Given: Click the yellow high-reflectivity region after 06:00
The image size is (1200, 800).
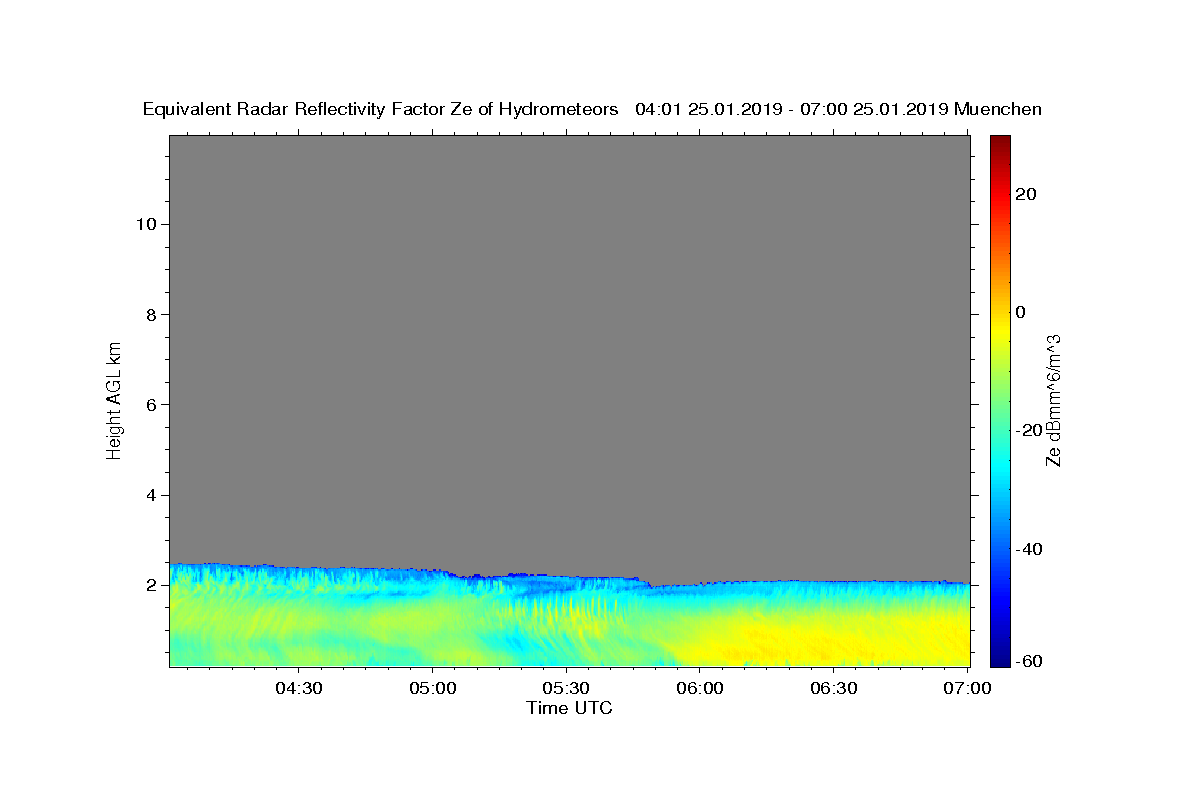Looking at the screenshot, I should (830, 640).
